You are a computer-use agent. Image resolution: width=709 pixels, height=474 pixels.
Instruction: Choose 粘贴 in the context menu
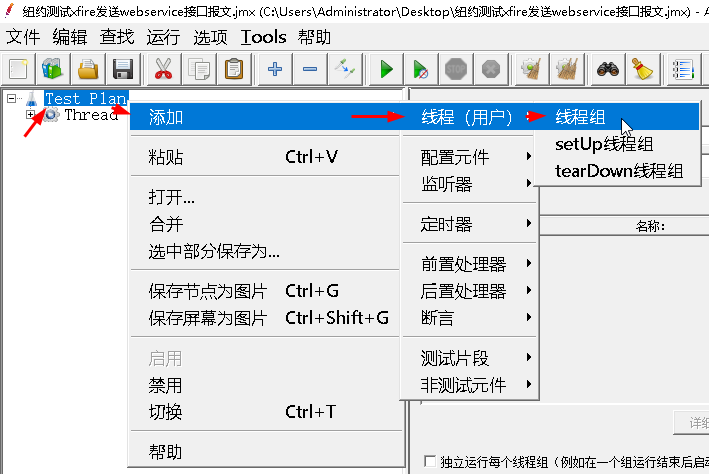265,157
